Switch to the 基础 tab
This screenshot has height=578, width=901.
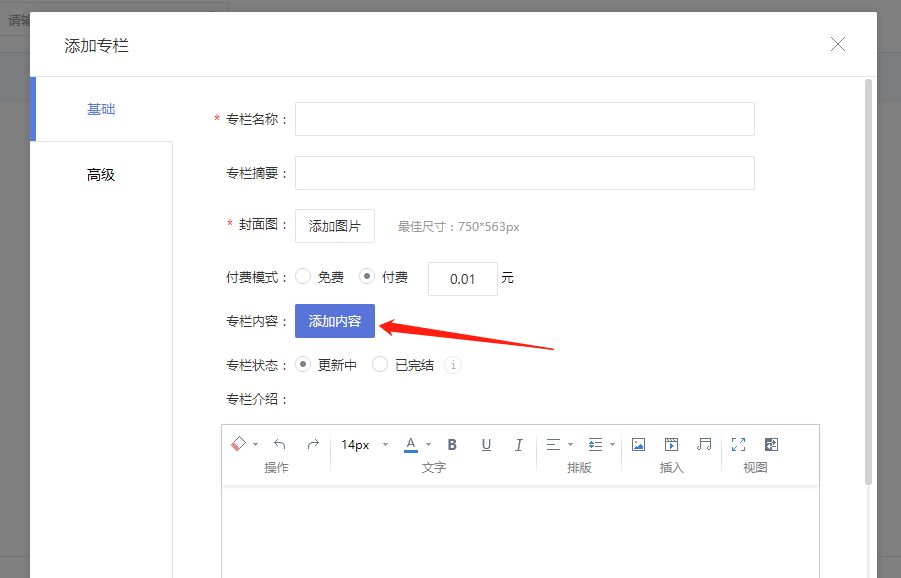click(x=101, y=109)
